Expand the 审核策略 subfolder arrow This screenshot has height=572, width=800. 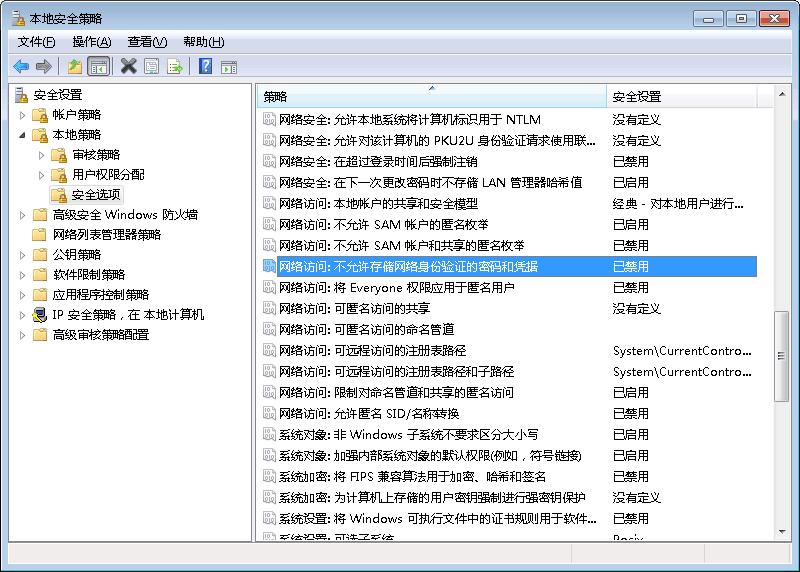point(42,155)
